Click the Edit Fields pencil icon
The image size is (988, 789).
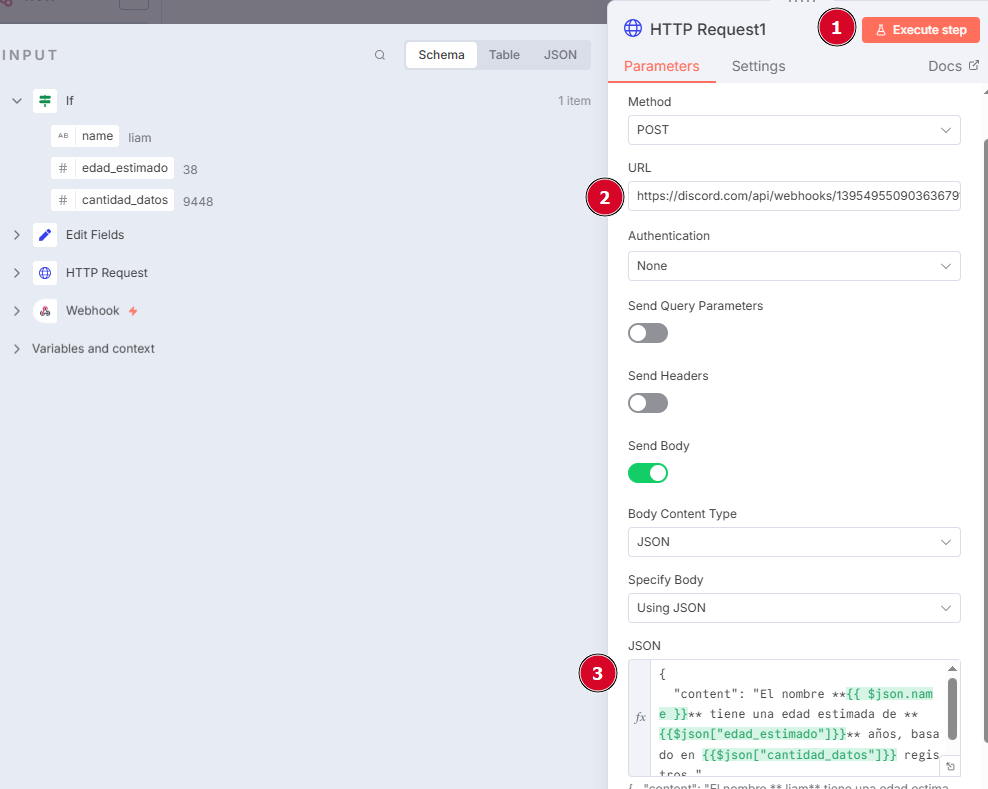45,235
